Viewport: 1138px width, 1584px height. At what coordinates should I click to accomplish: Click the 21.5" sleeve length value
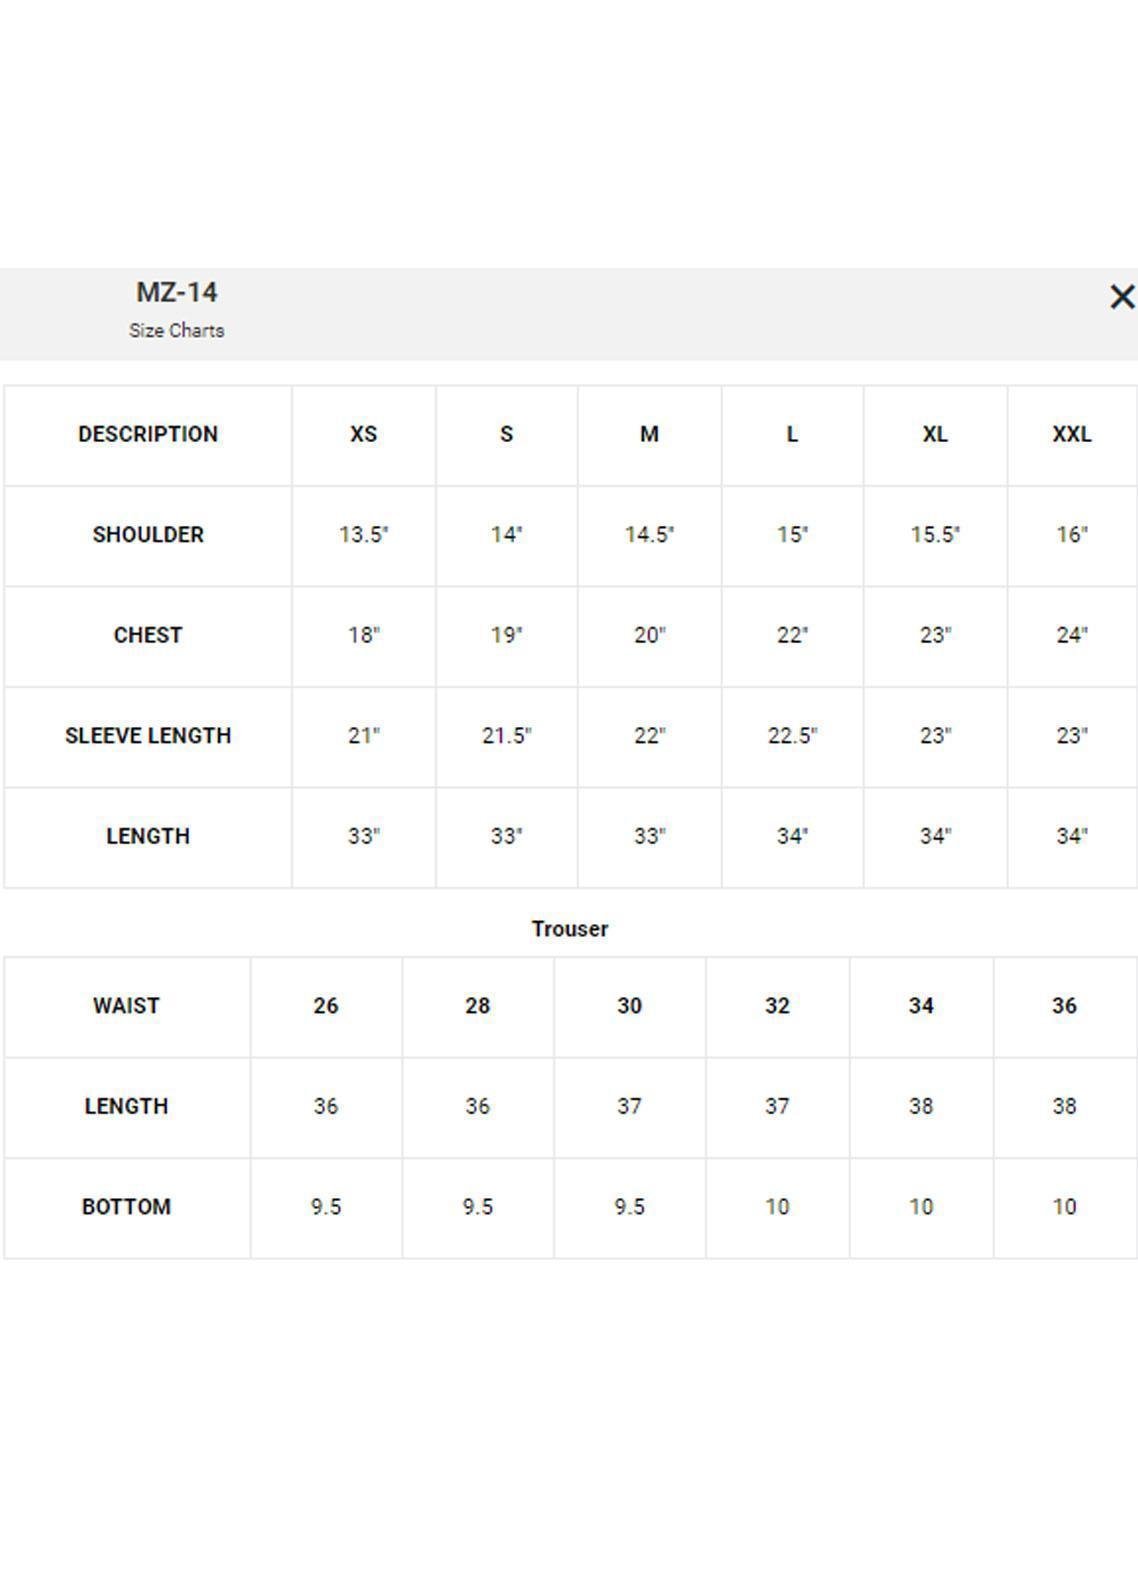point(506,736)
